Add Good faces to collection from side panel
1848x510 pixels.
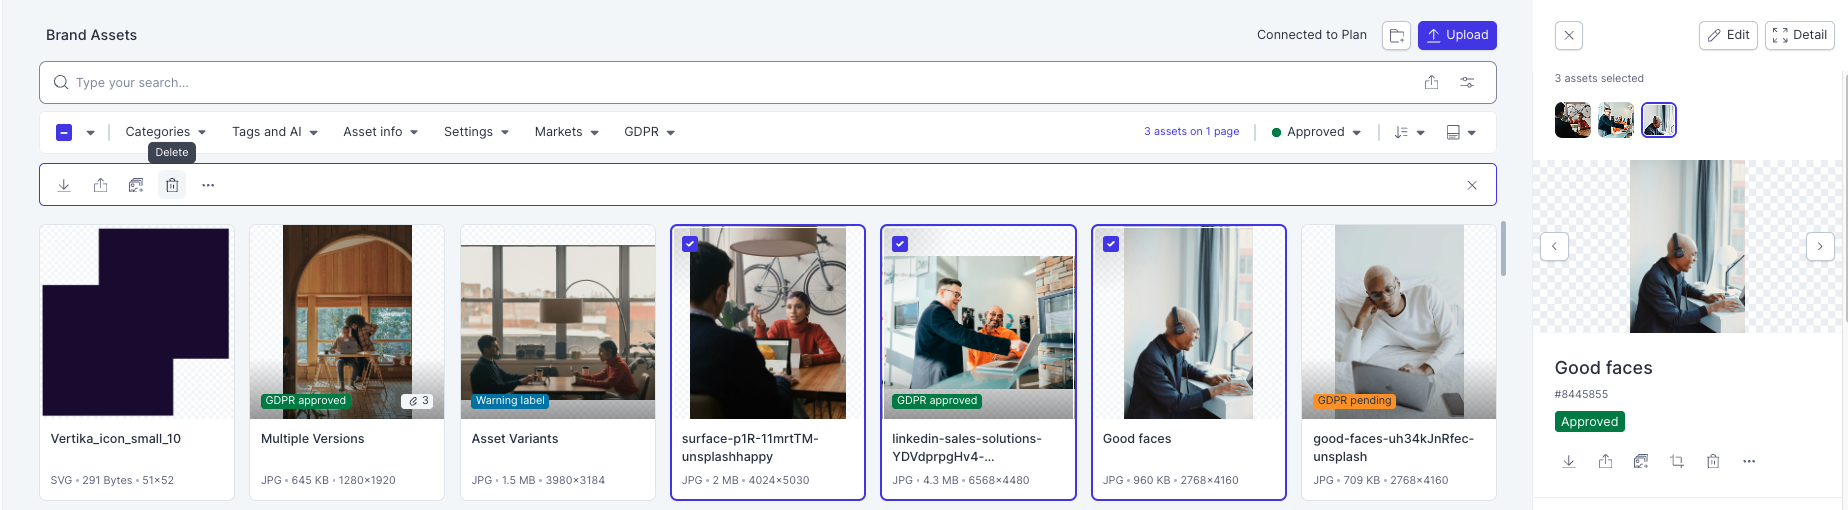click(x=1641, y=461)
